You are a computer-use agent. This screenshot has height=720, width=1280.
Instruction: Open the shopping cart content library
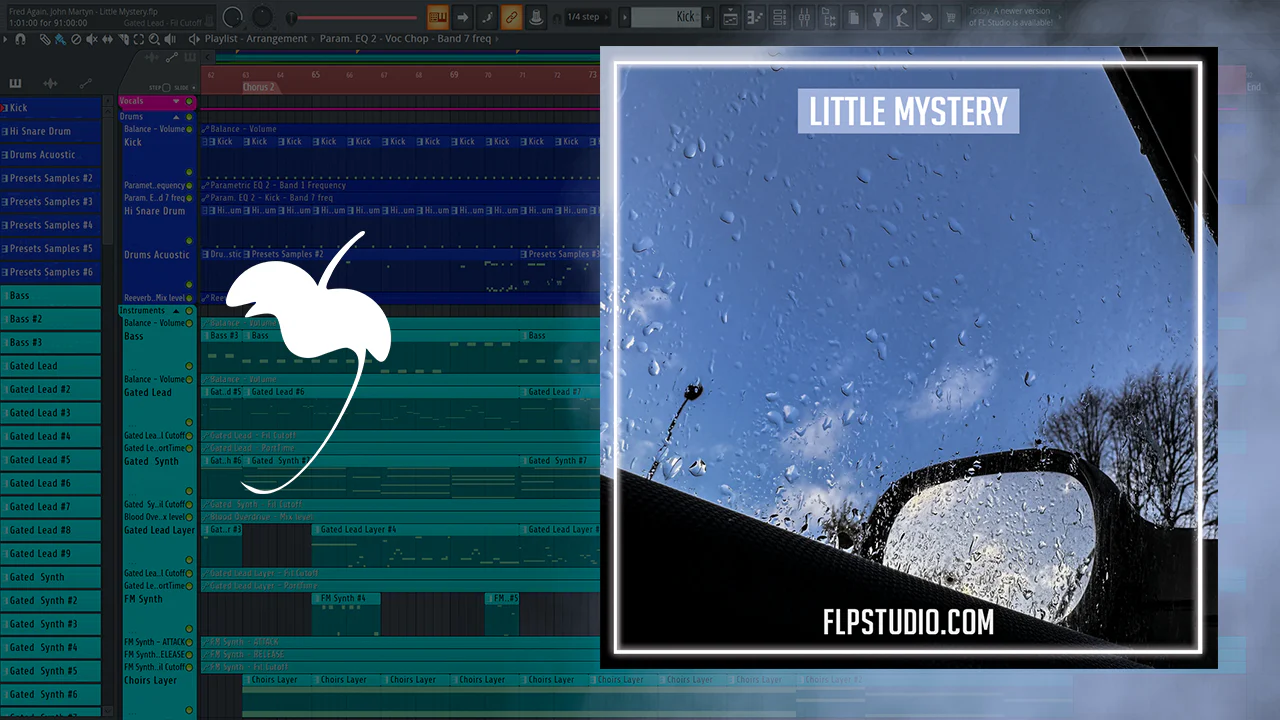pyautogui.click(x=951, y=17)
